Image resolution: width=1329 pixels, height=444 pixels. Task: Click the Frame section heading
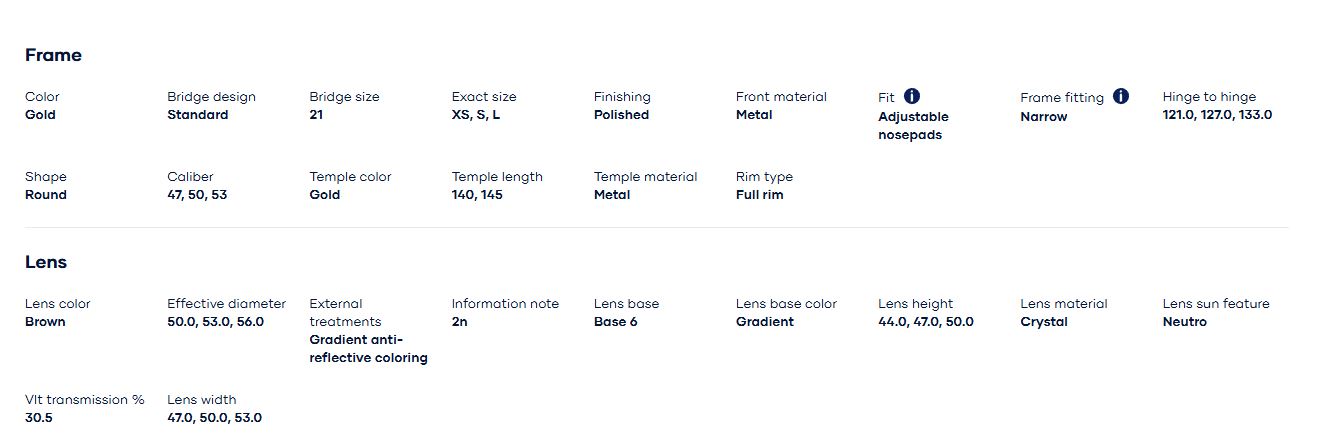(53, 55)
